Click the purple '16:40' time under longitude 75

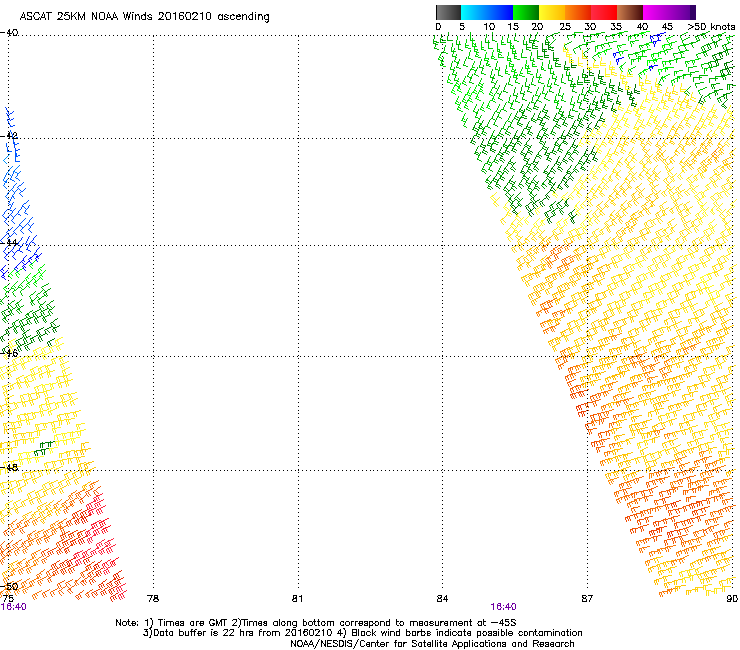tap(14, 607)
